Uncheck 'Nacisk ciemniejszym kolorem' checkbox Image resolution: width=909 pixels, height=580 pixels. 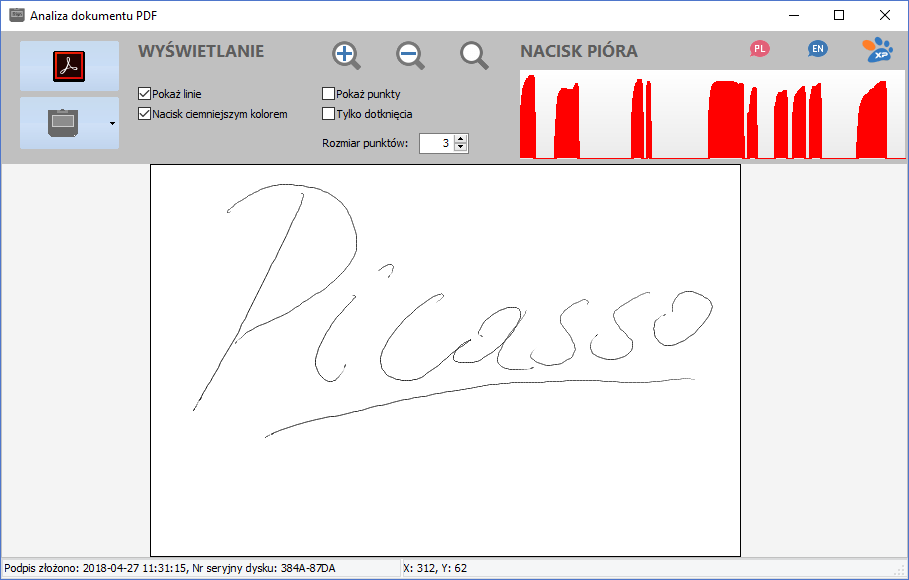(x=144, y=114)
